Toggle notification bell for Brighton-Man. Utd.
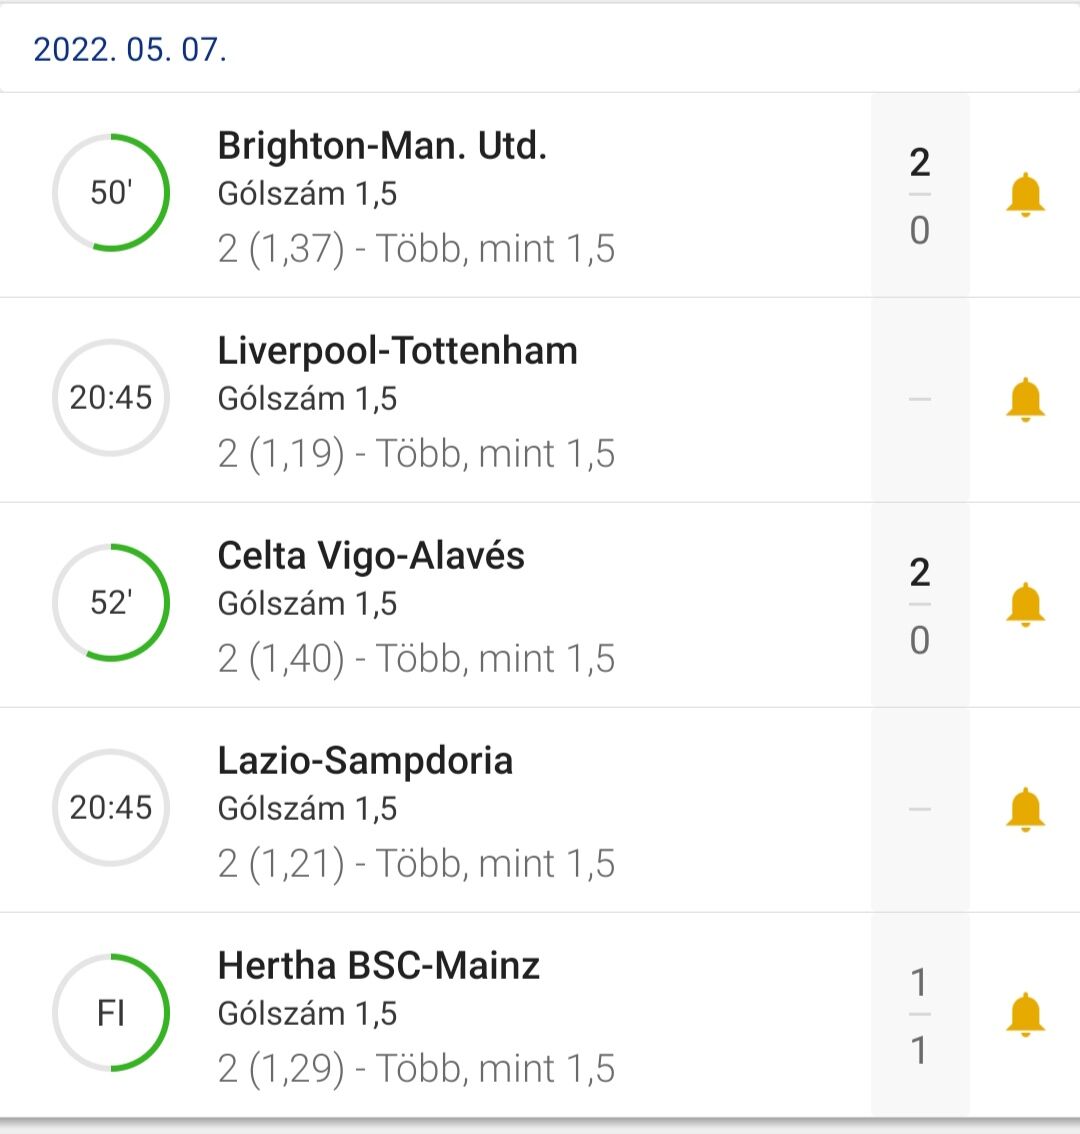Image resolution: width=1080 pixels, height=1134 pixels. pos(1025,195)
